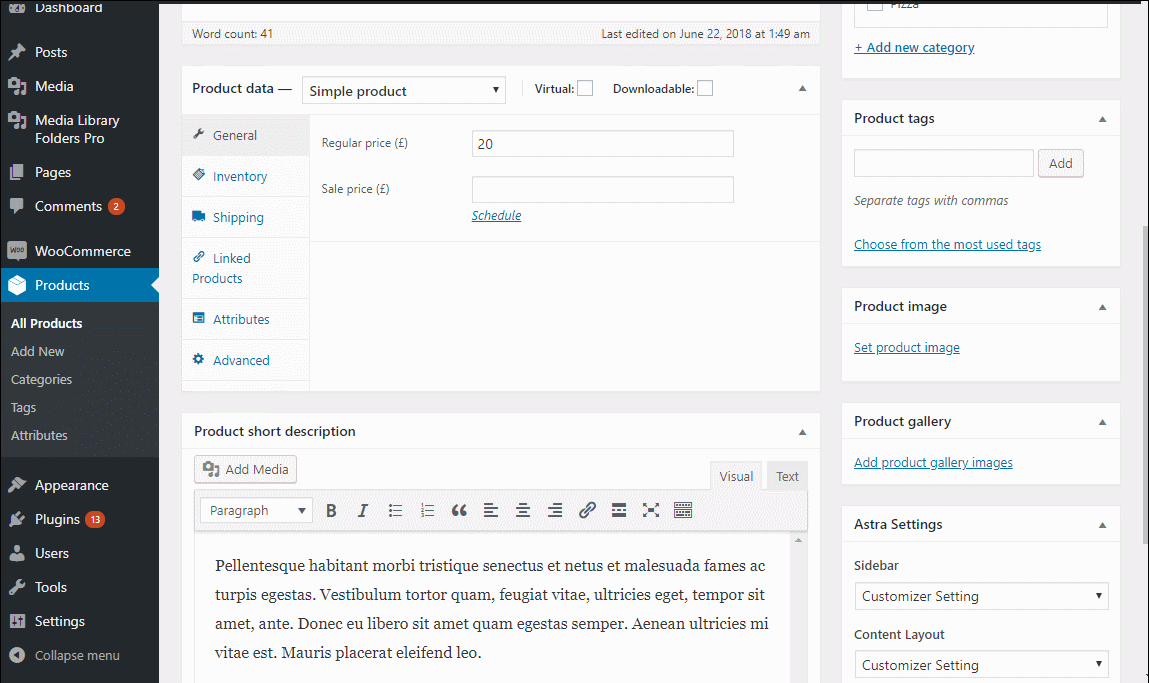Viewport: 1149px width, 683px height.
Task: Open the Content Layout dropdown
Action: [x=981, y=665]
